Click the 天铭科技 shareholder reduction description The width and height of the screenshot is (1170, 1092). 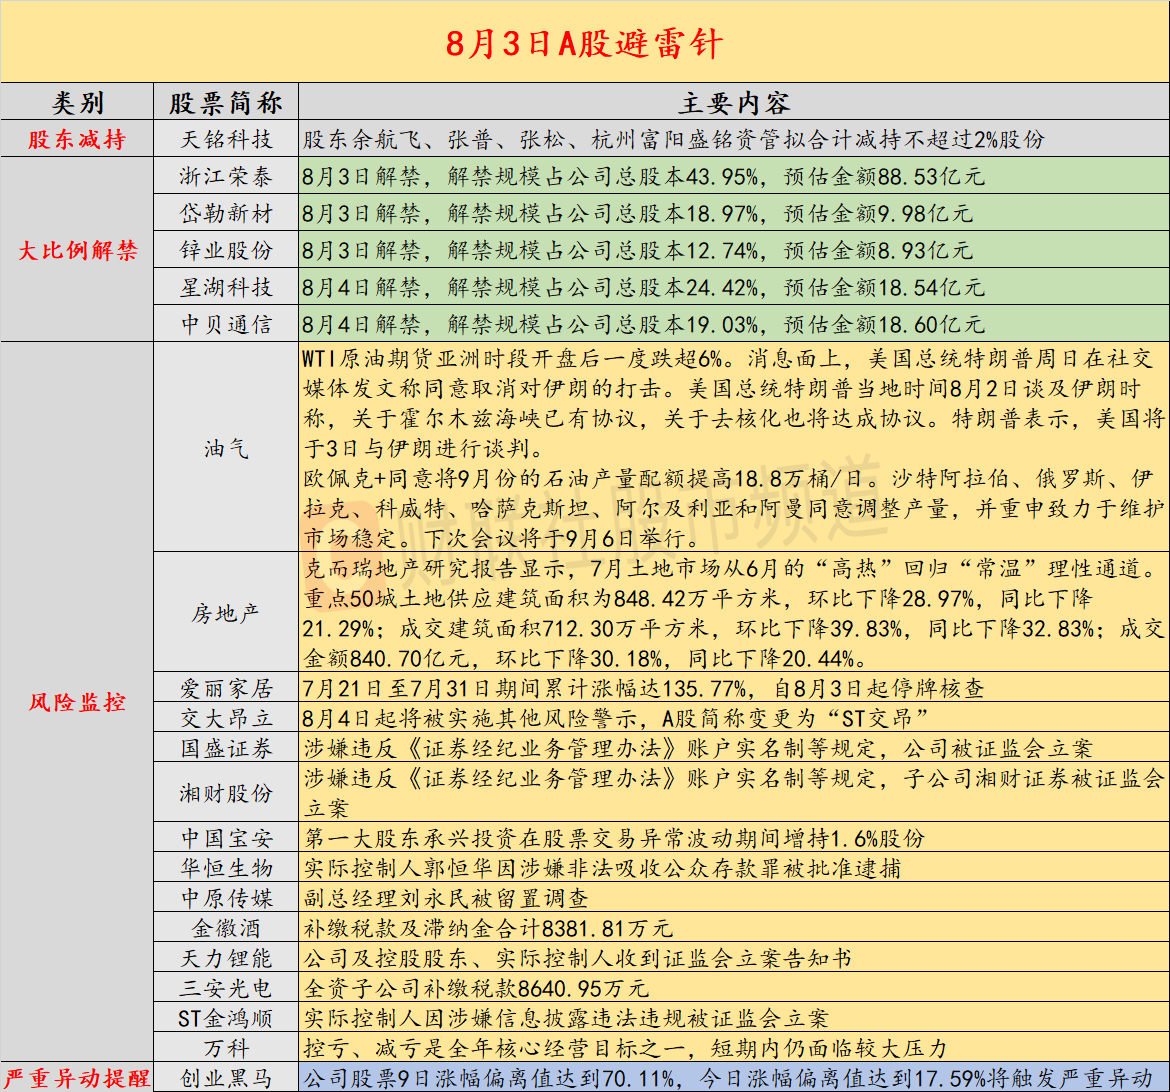click(674, 139)
